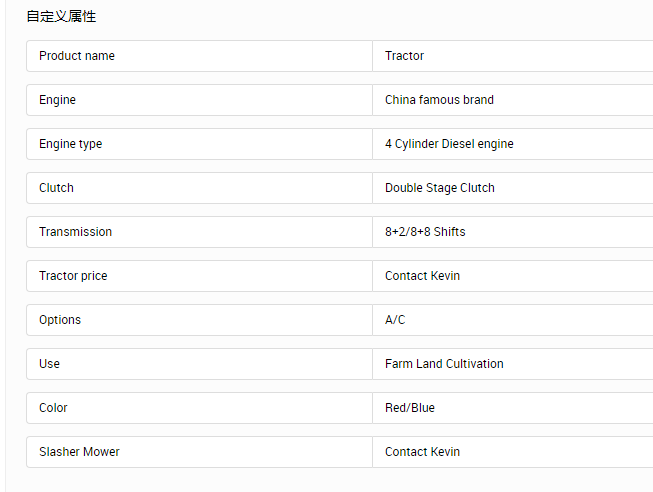Select the 8+2/8+8 Shifts value field

pyautogui.click(x=513, y=232)
